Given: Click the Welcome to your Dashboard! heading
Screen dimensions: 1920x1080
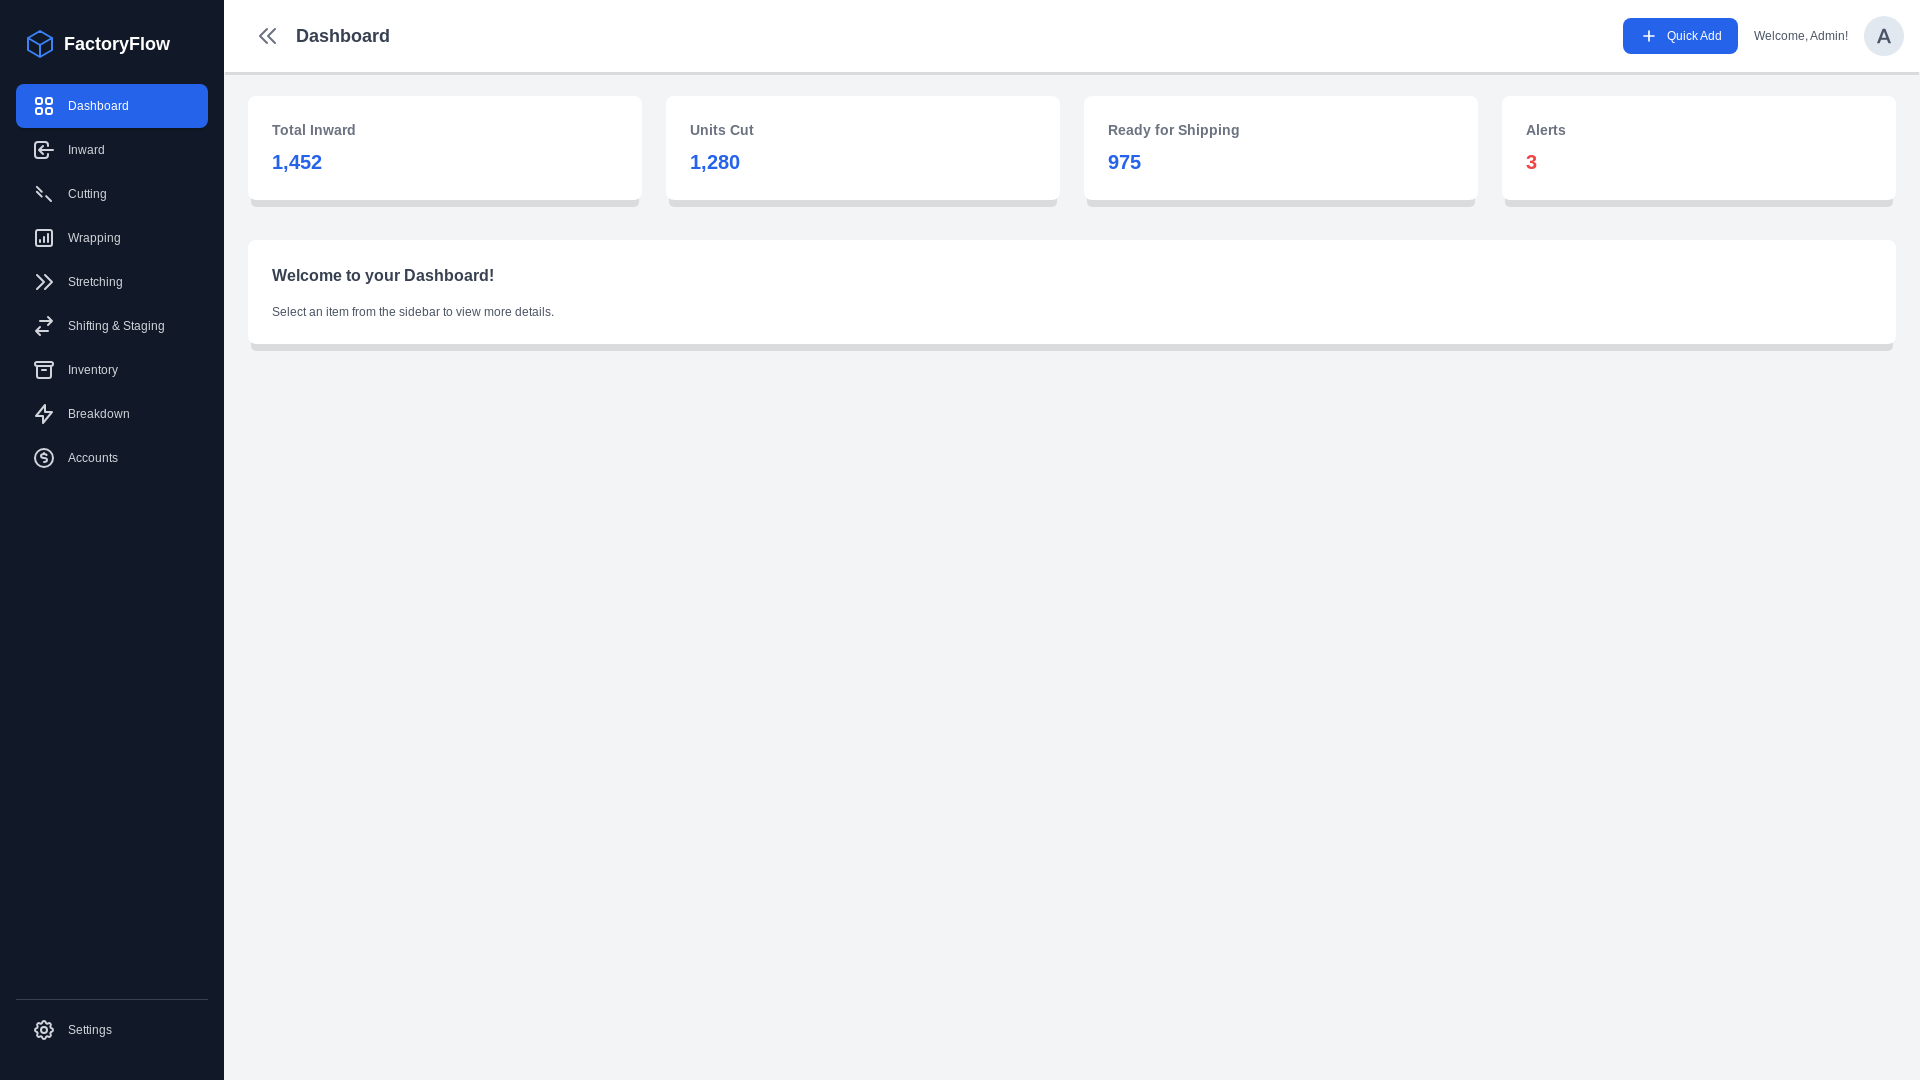Looking at the screenshot, I should pyautogui.click(x=383, y=276).
